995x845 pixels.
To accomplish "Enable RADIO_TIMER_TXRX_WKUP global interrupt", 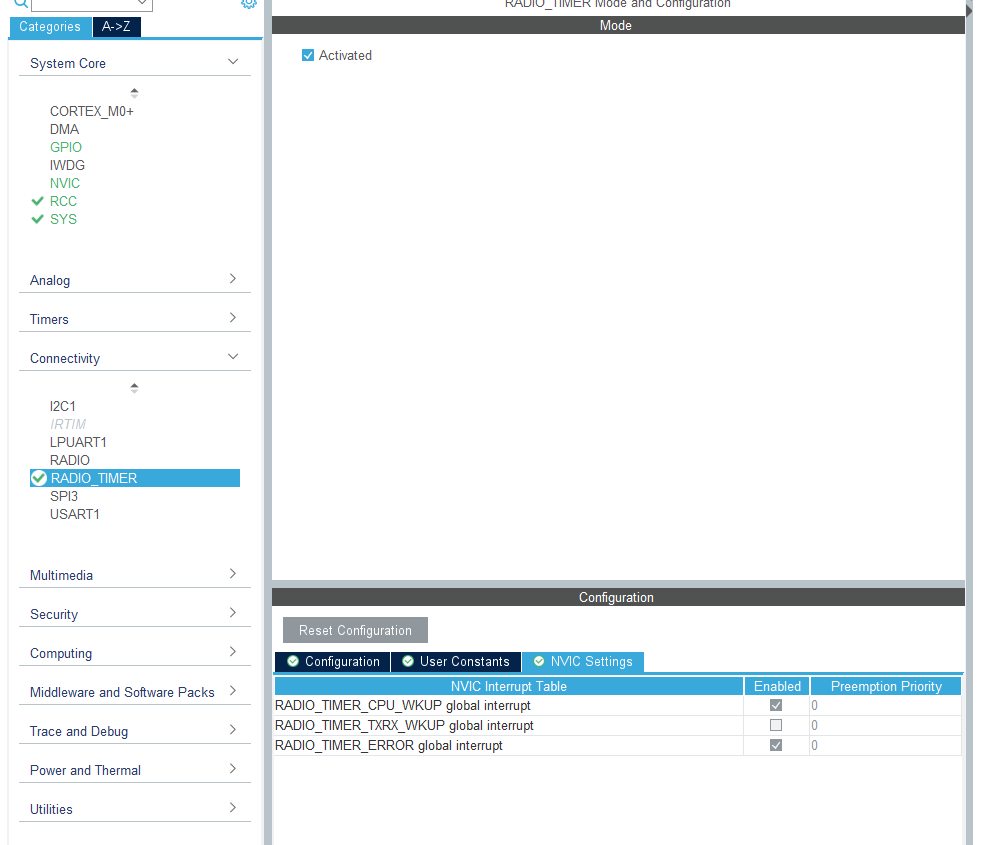I will click(776, 725).
